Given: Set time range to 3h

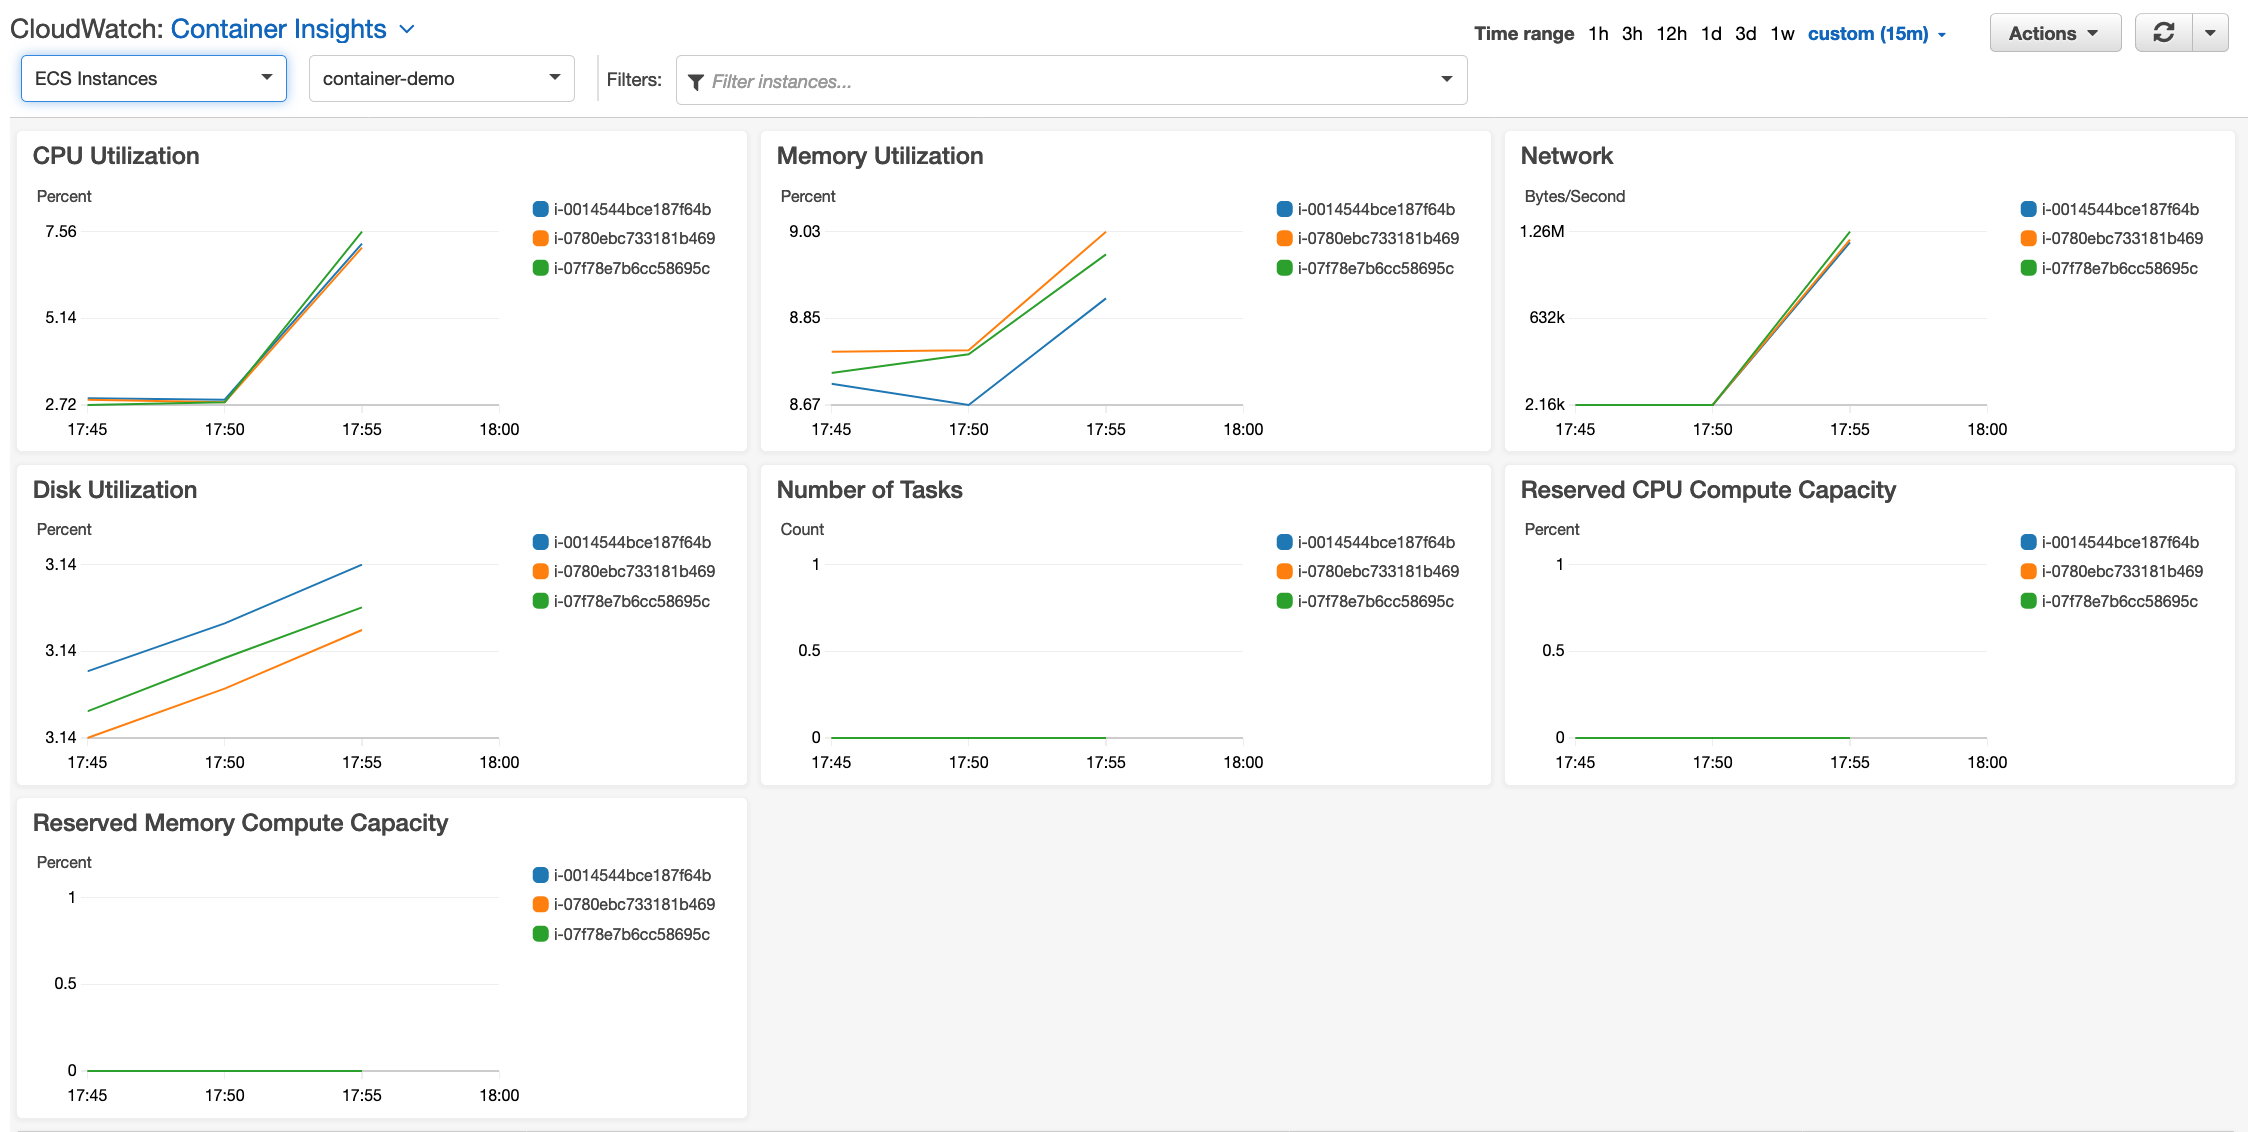Looking at the screenshot, I should (1632, 33).
